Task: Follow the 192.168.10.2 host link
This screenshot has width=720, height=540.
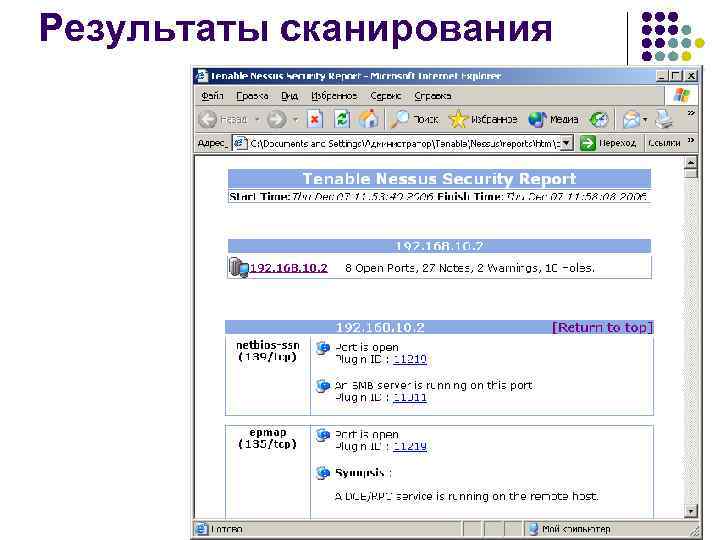Action: 289,268
